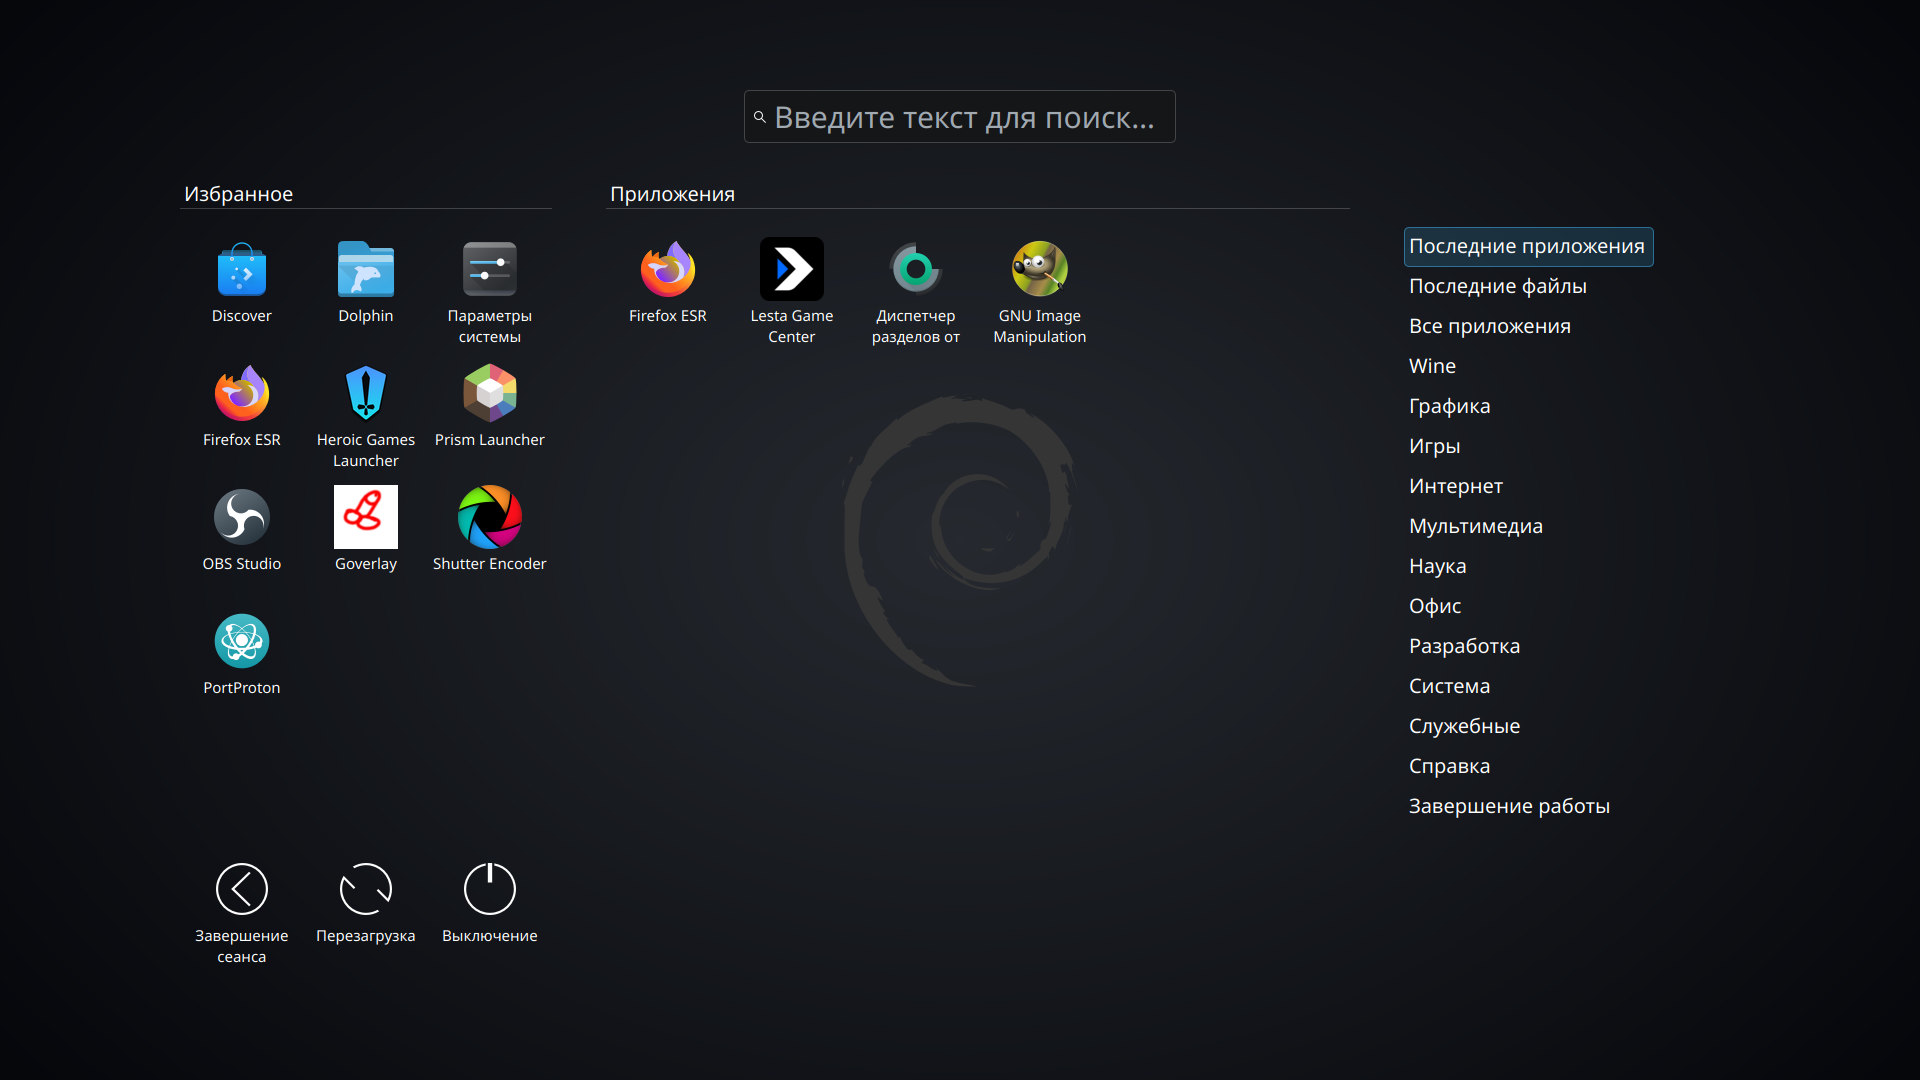Open Firefox ESR under Приложения
1920x1080 pixels.
(668, 270)
